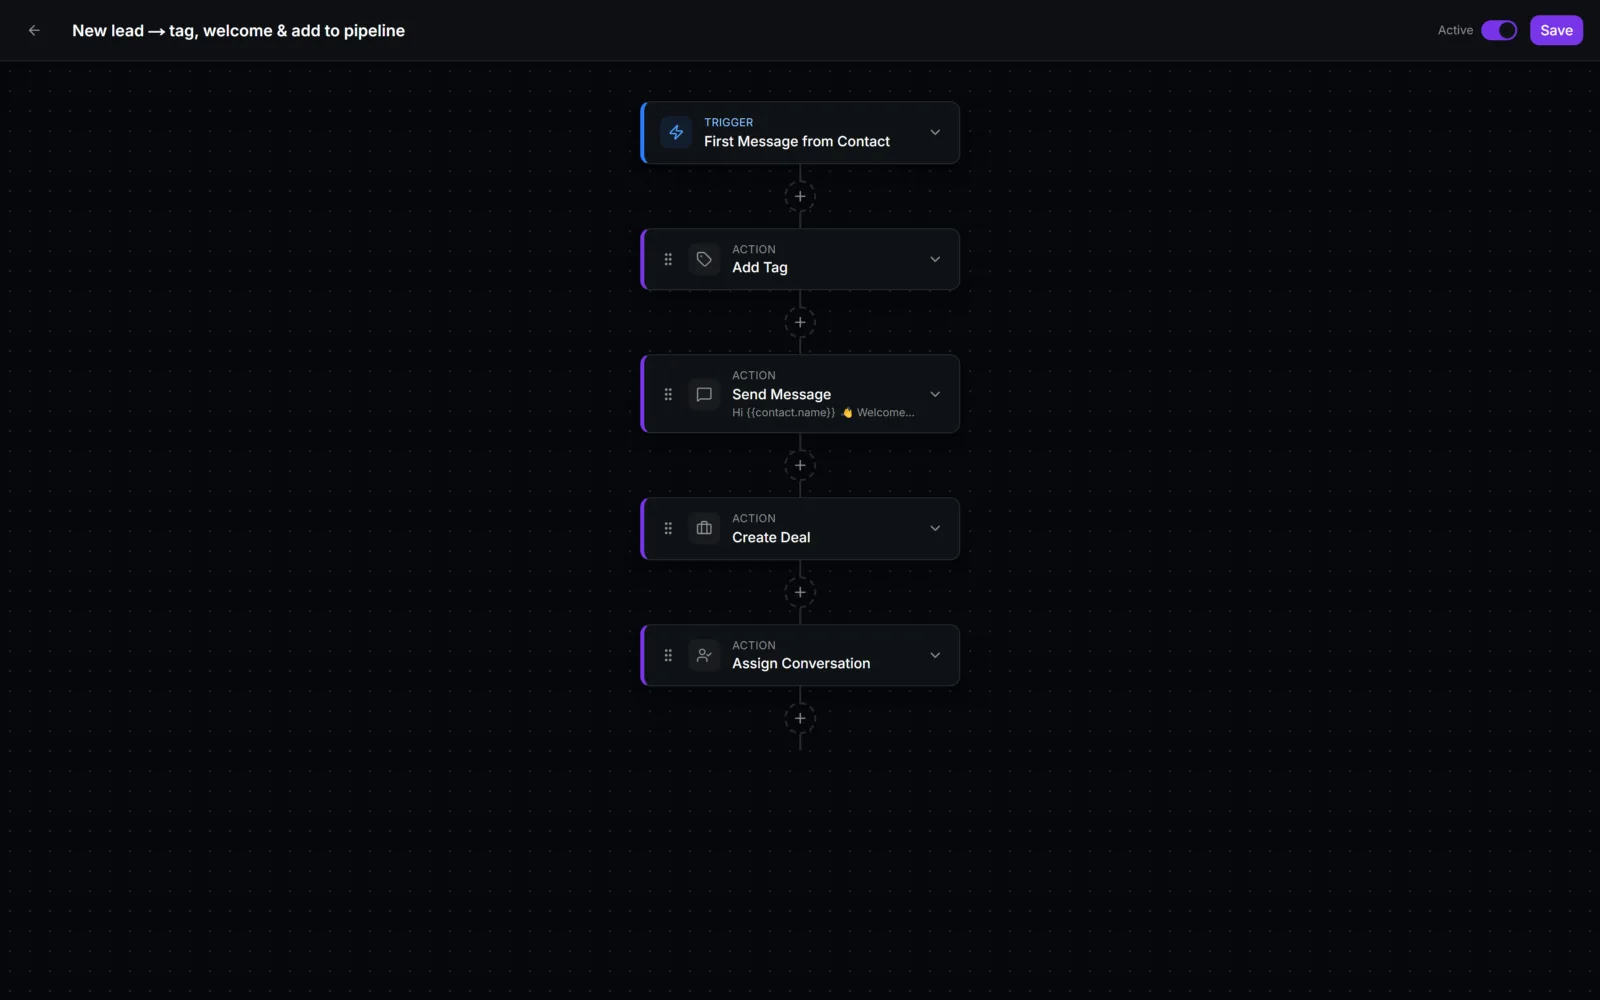Click the lightning bolt trigger icon

click(x=676, y=132)
